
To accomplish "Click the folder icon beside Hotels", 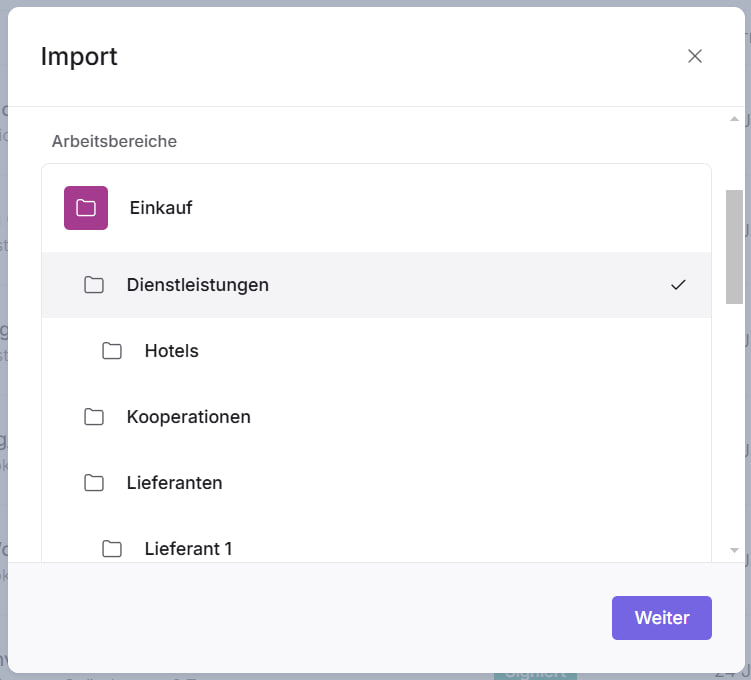I will 112,351.
